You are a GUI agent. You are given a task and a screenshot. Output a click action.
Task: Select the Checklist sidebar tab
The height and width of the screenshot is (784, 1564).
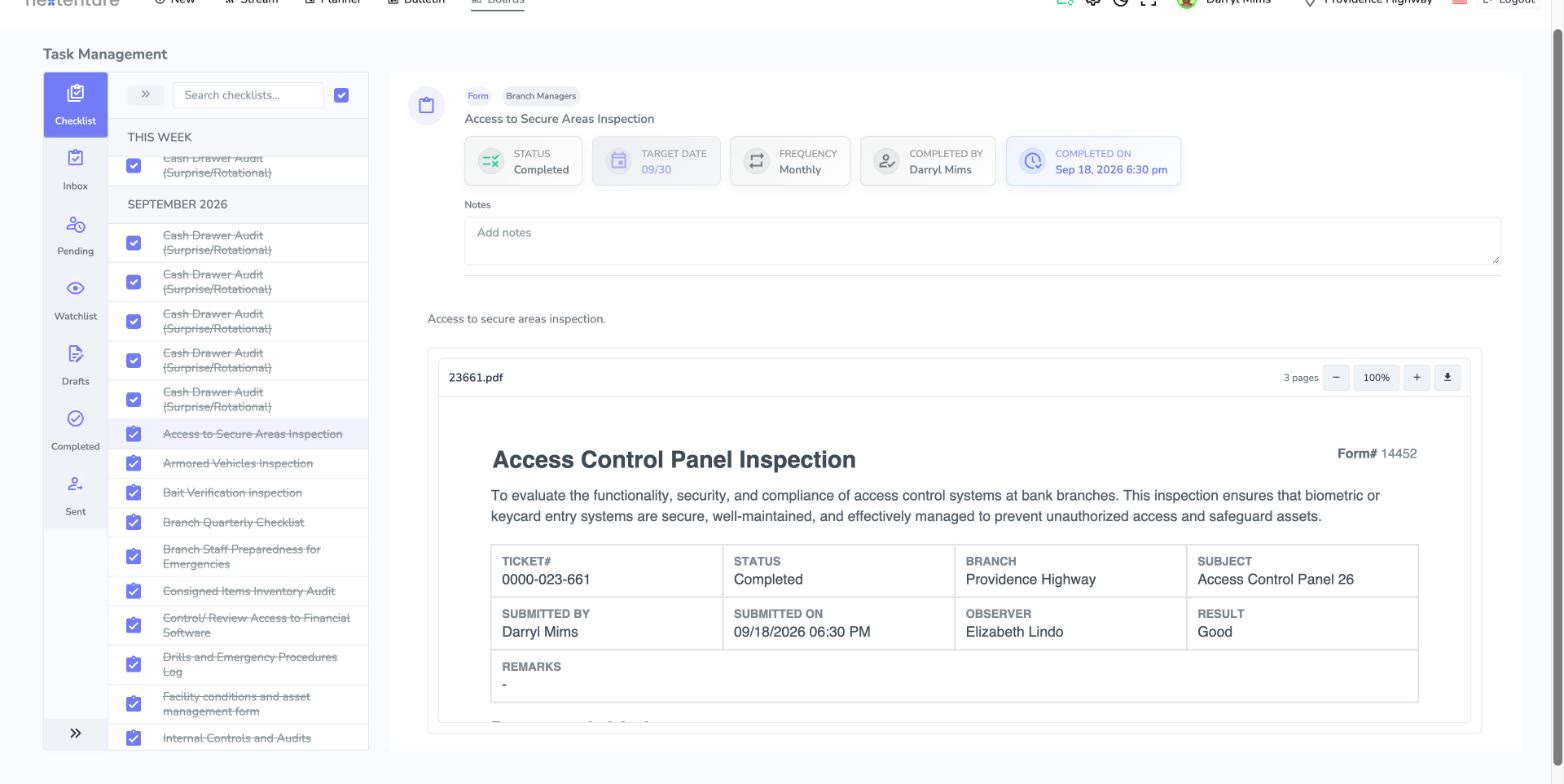click(x=75, y=104)
